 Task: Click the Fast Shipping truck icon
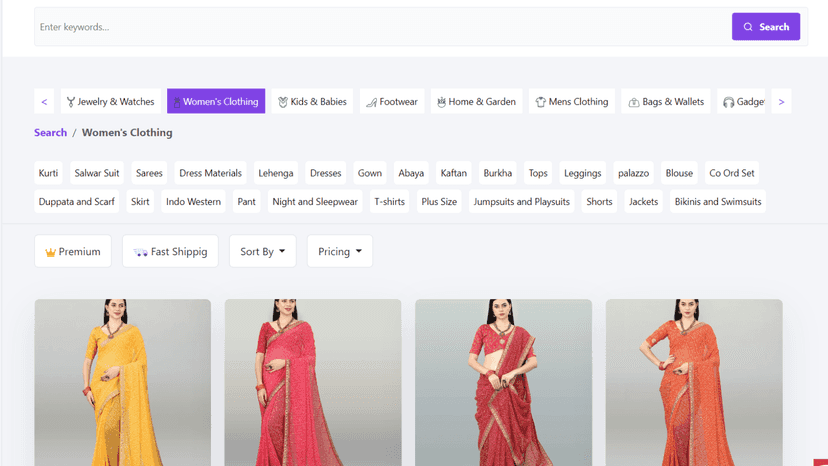(140, 253)
